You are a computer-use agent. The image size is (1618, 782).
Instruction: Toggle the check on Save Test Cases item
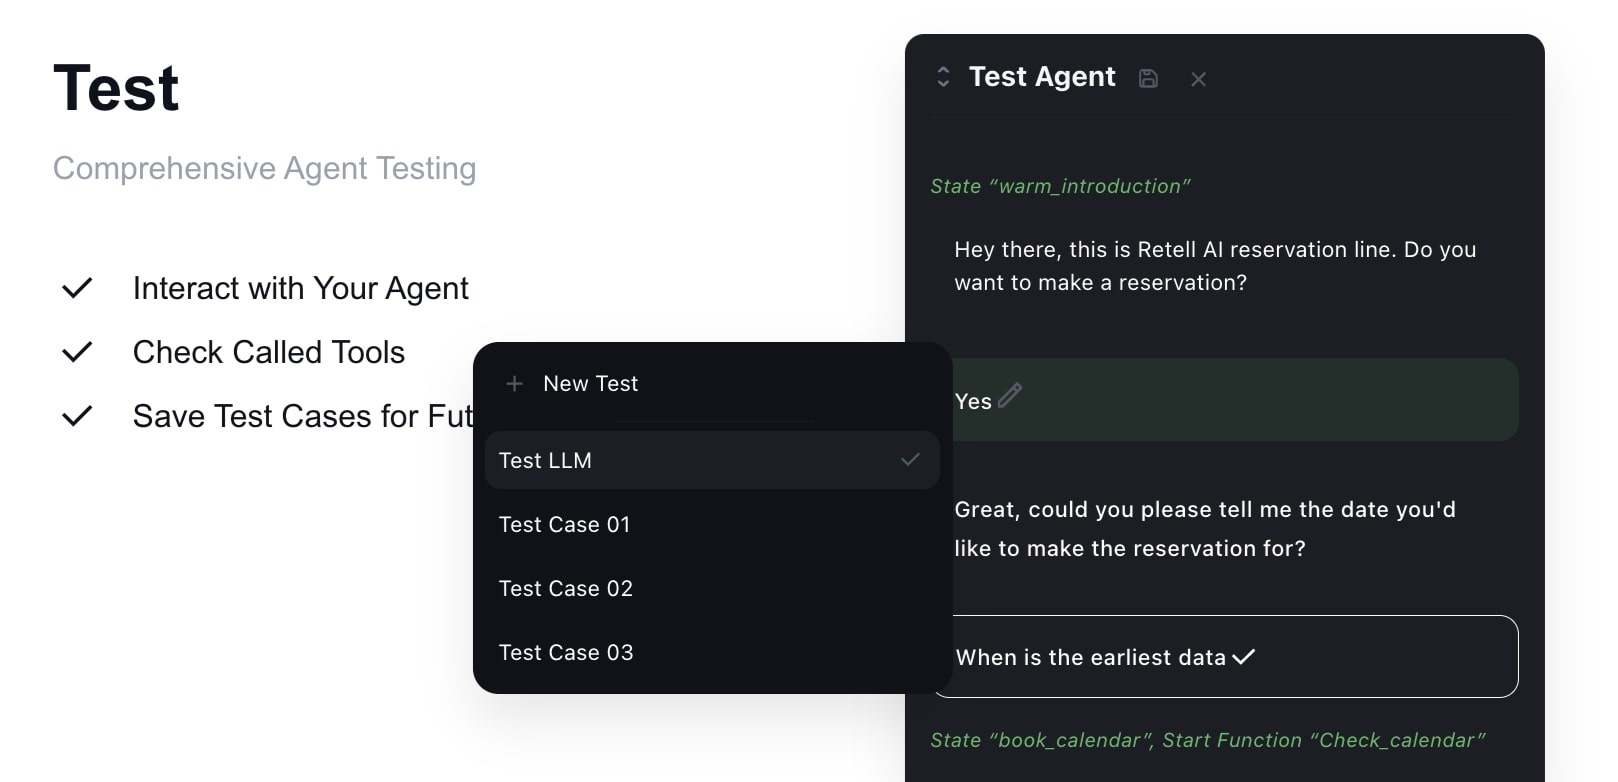click(77, 416)
